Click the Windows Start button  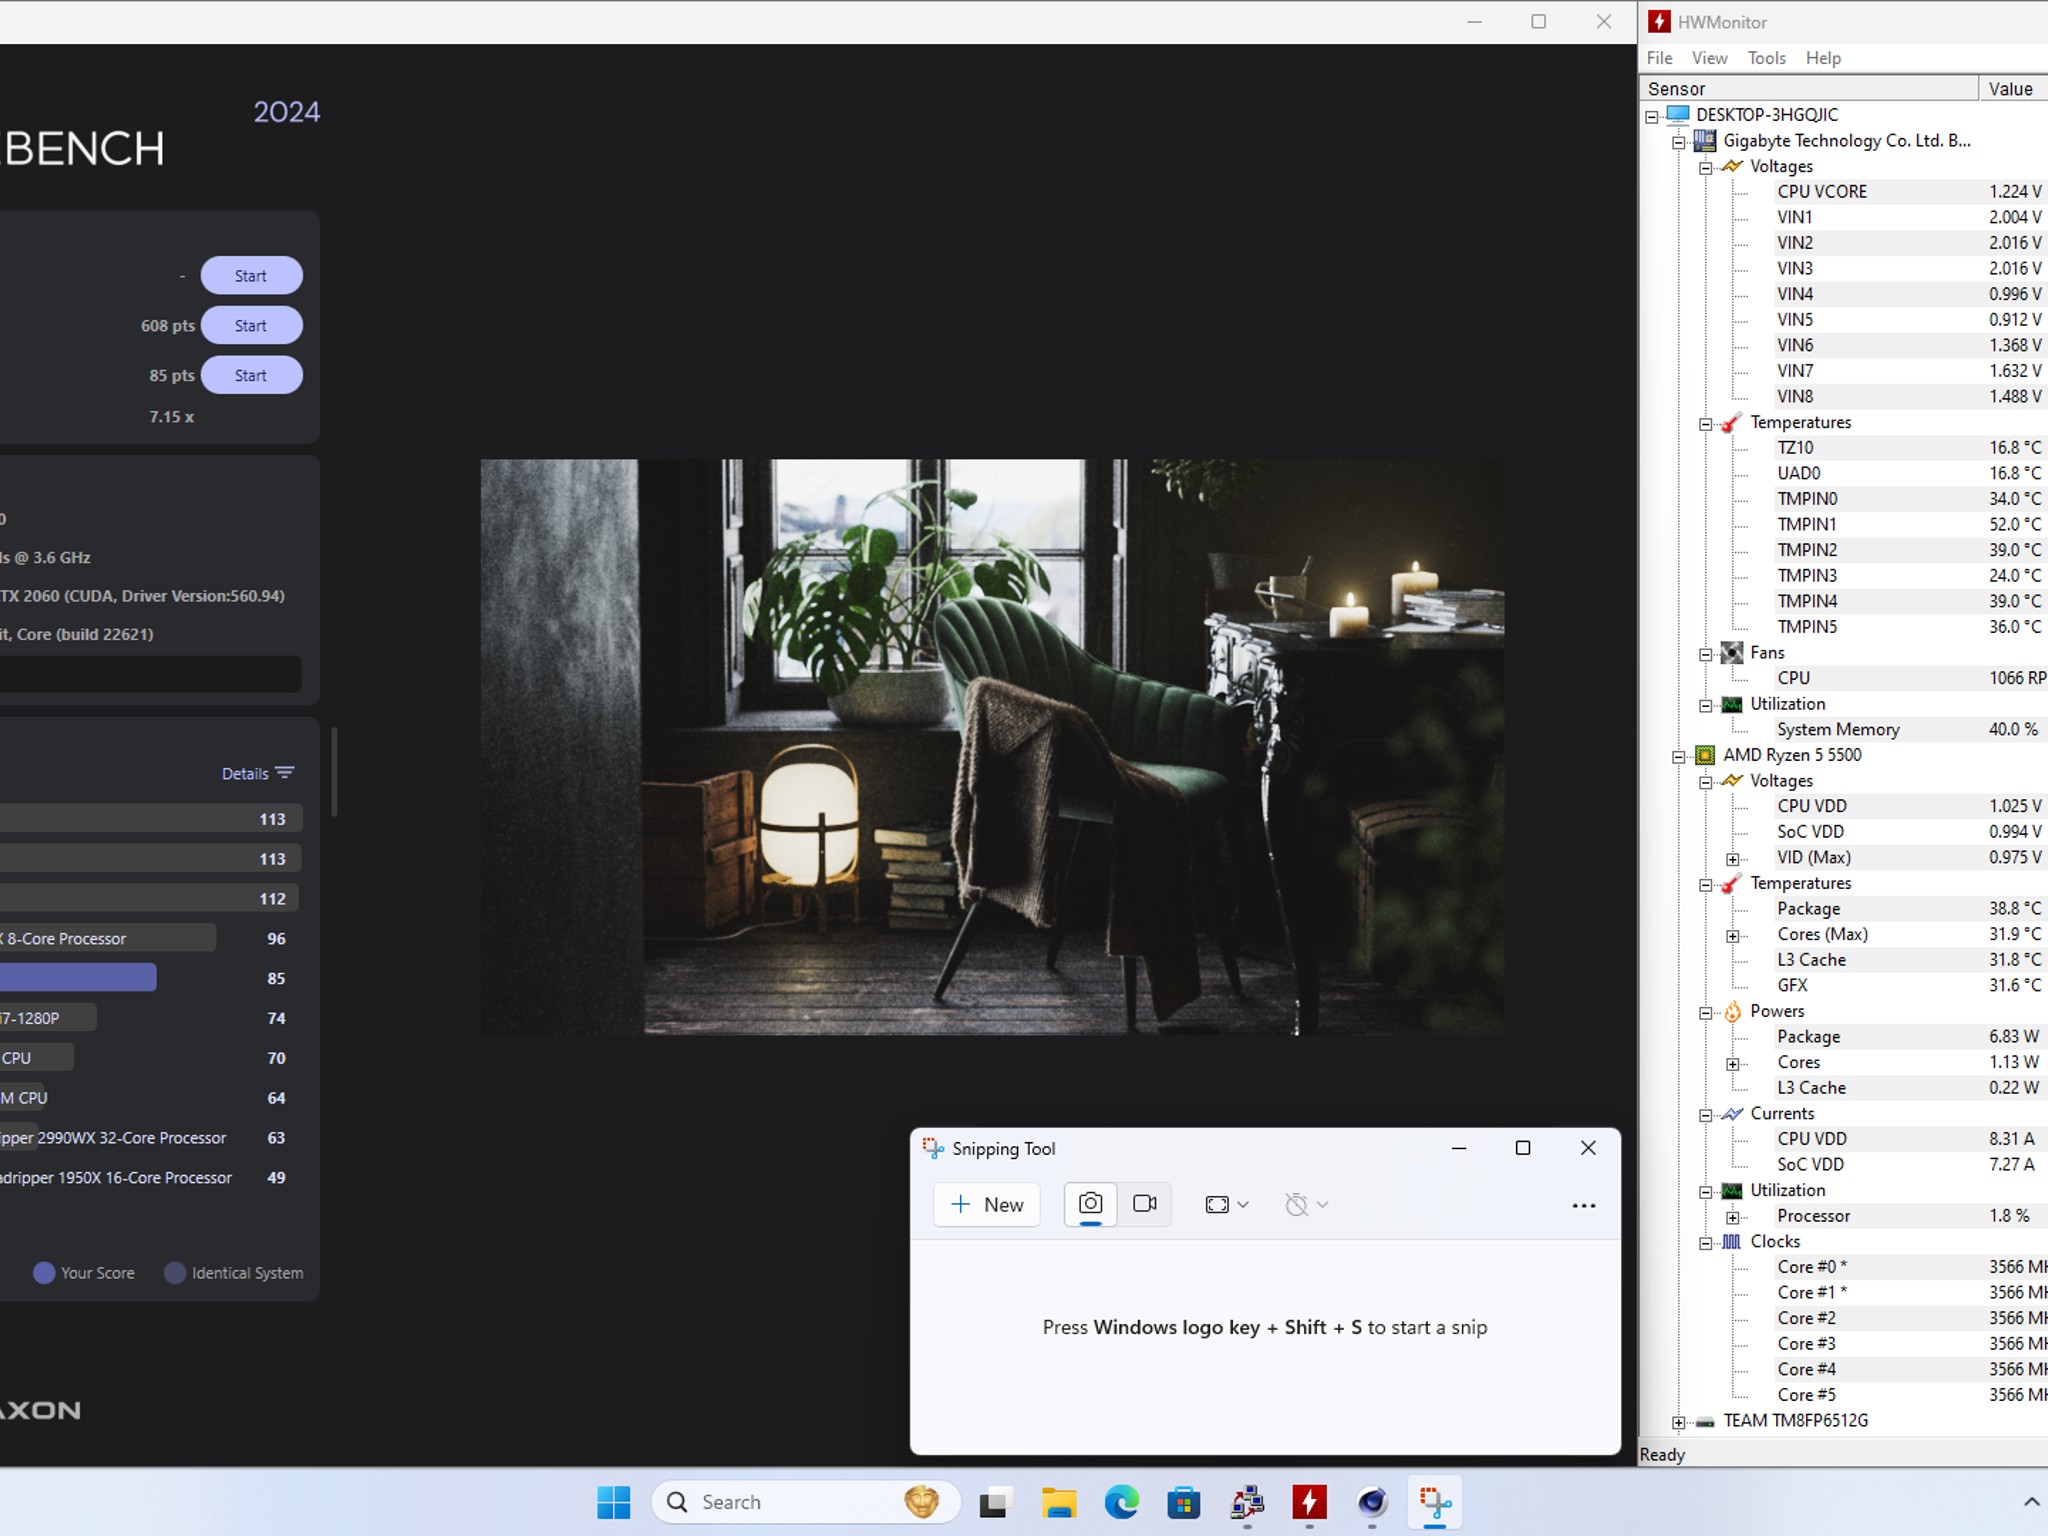tap(613, 1502)
